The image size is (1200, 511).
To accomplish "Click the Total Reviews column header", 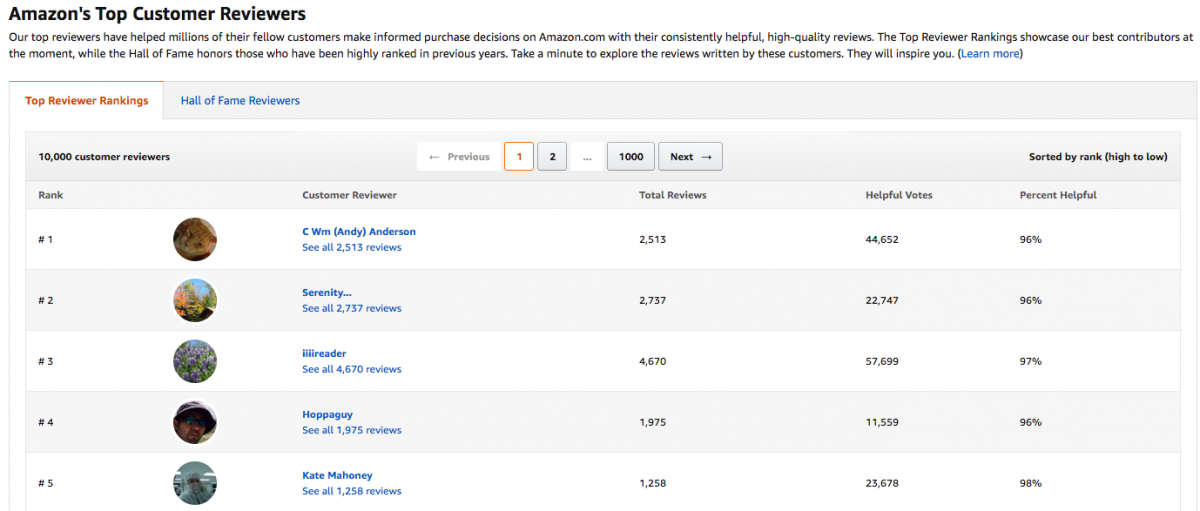I will [673, 195].
